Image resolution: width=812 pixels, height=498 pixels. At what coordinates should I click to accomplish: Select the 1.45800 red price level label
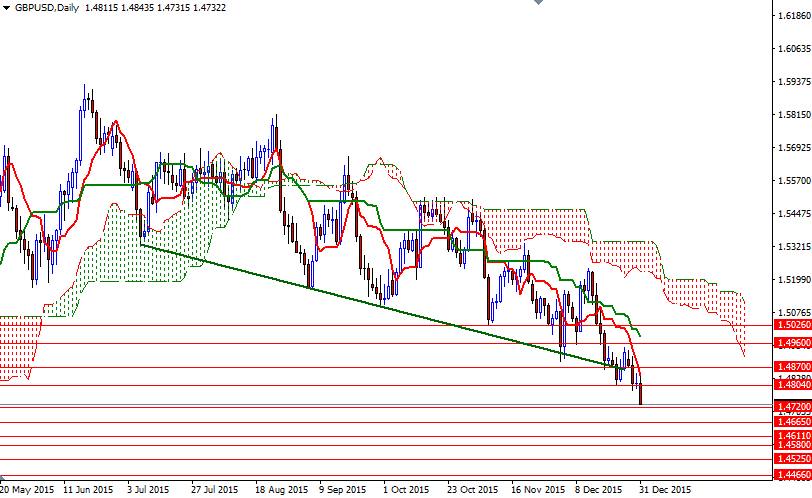792,445
